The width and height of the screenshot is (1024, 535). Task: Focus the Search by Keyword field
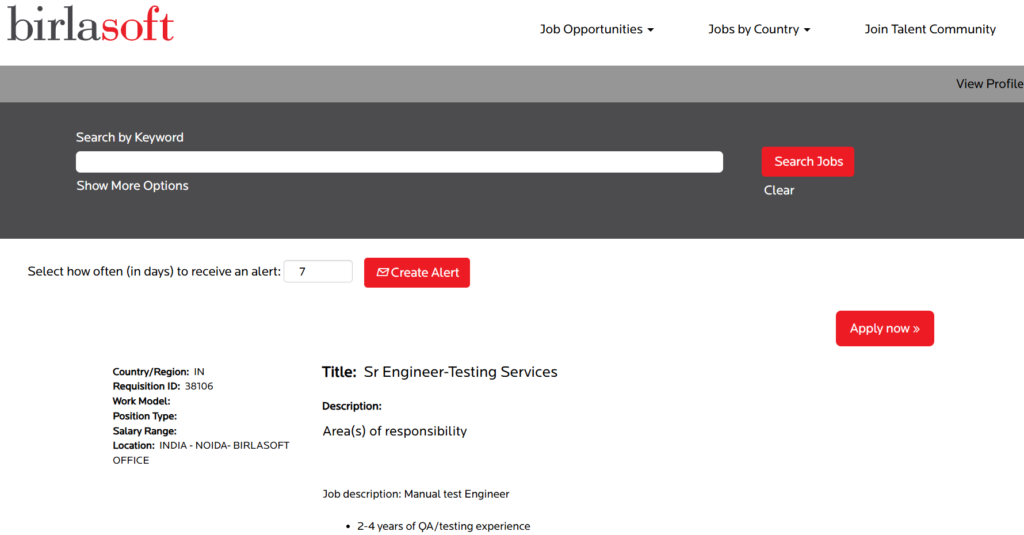point(399,162)
